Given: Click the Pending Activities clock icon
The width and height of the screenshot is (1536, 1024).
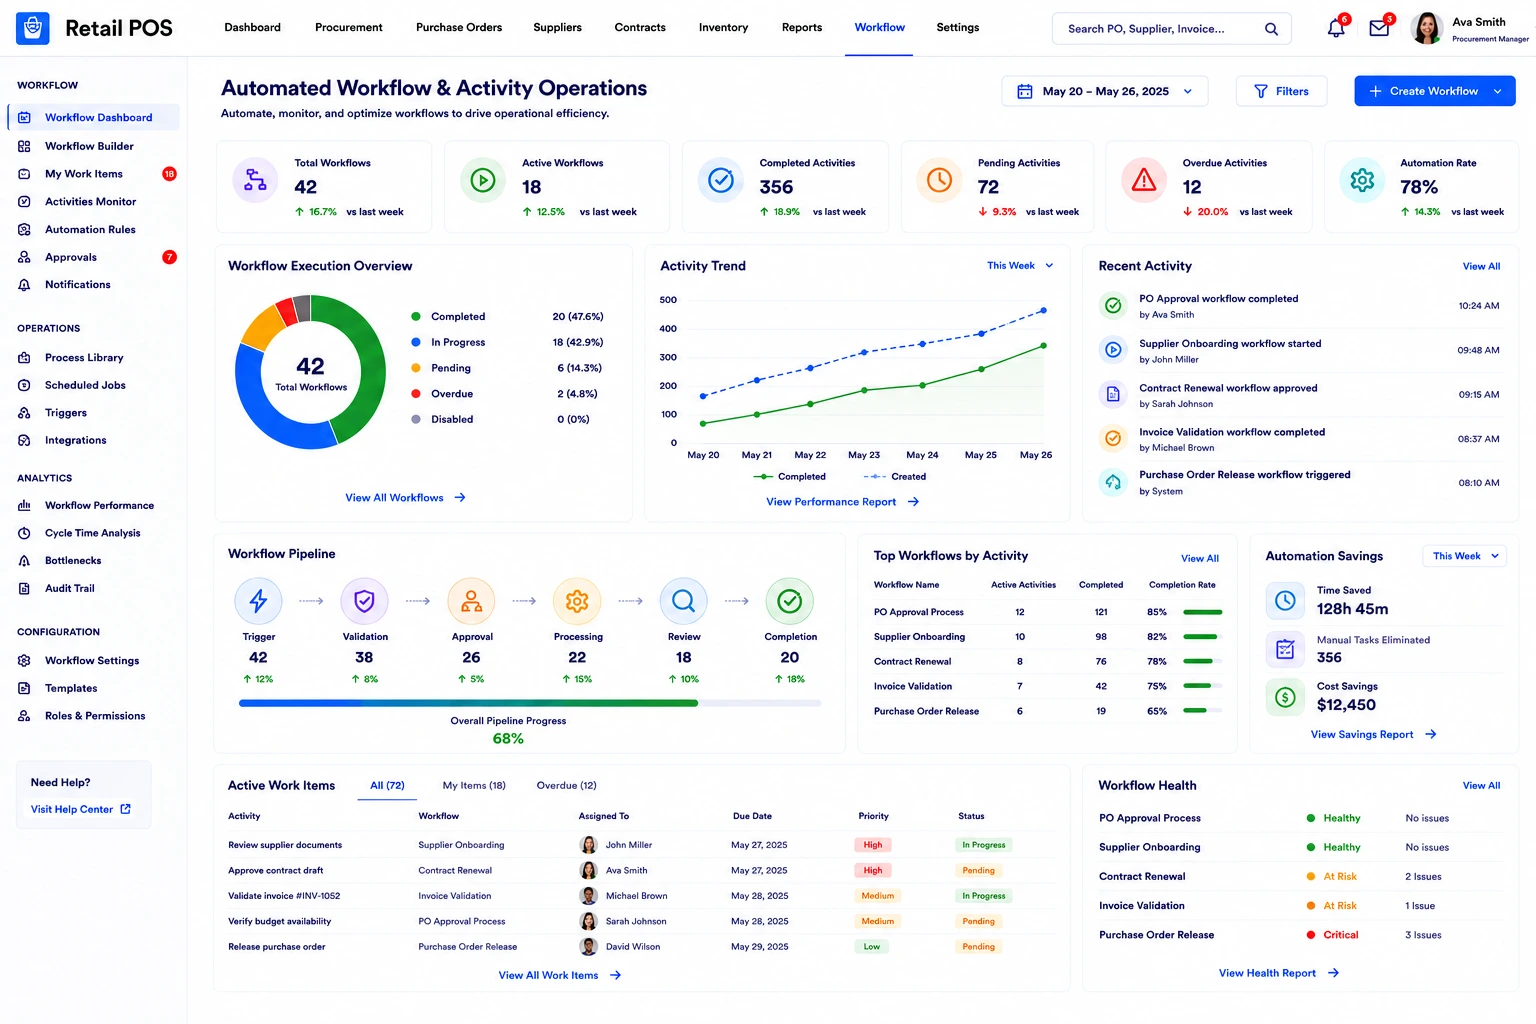Looking at the screenshot, I should [939, 181].
